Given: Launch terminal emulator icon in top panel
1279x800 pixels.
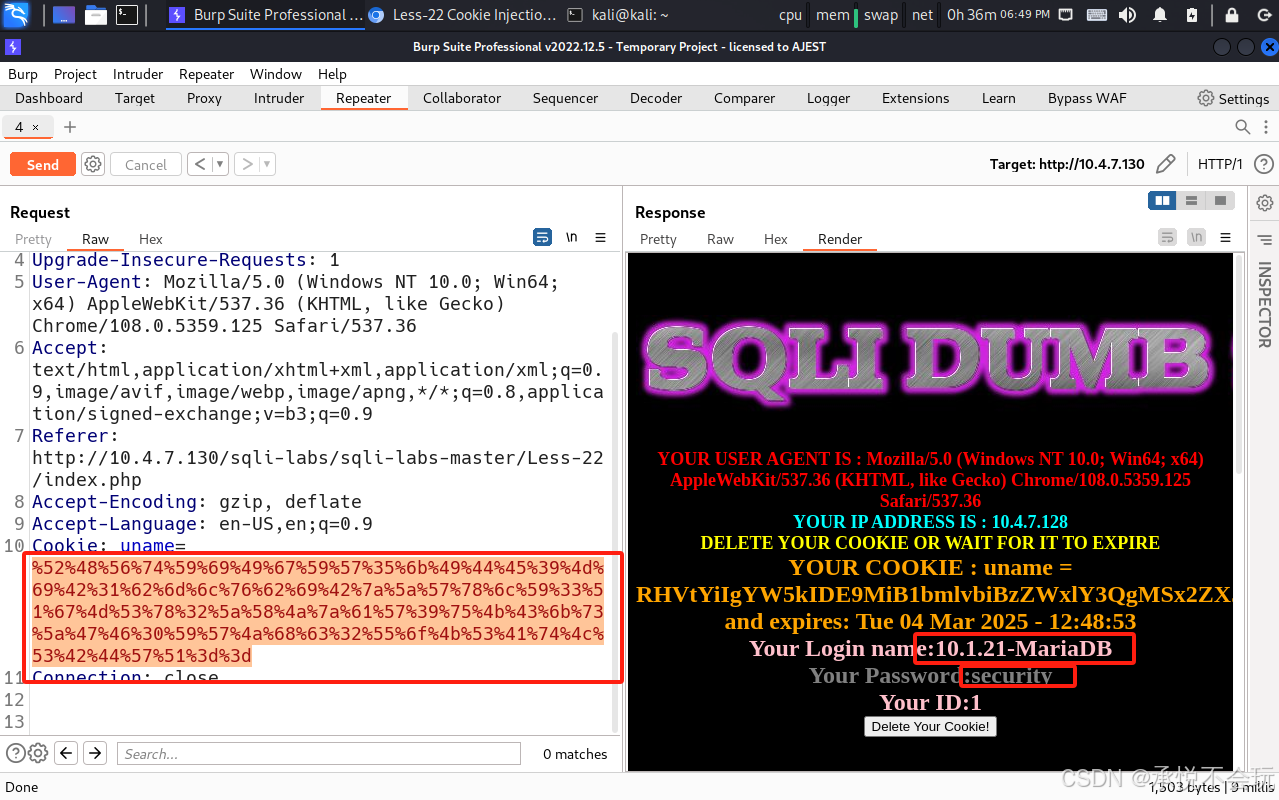Looking at the screenshot, I should [x=126, y=14].
